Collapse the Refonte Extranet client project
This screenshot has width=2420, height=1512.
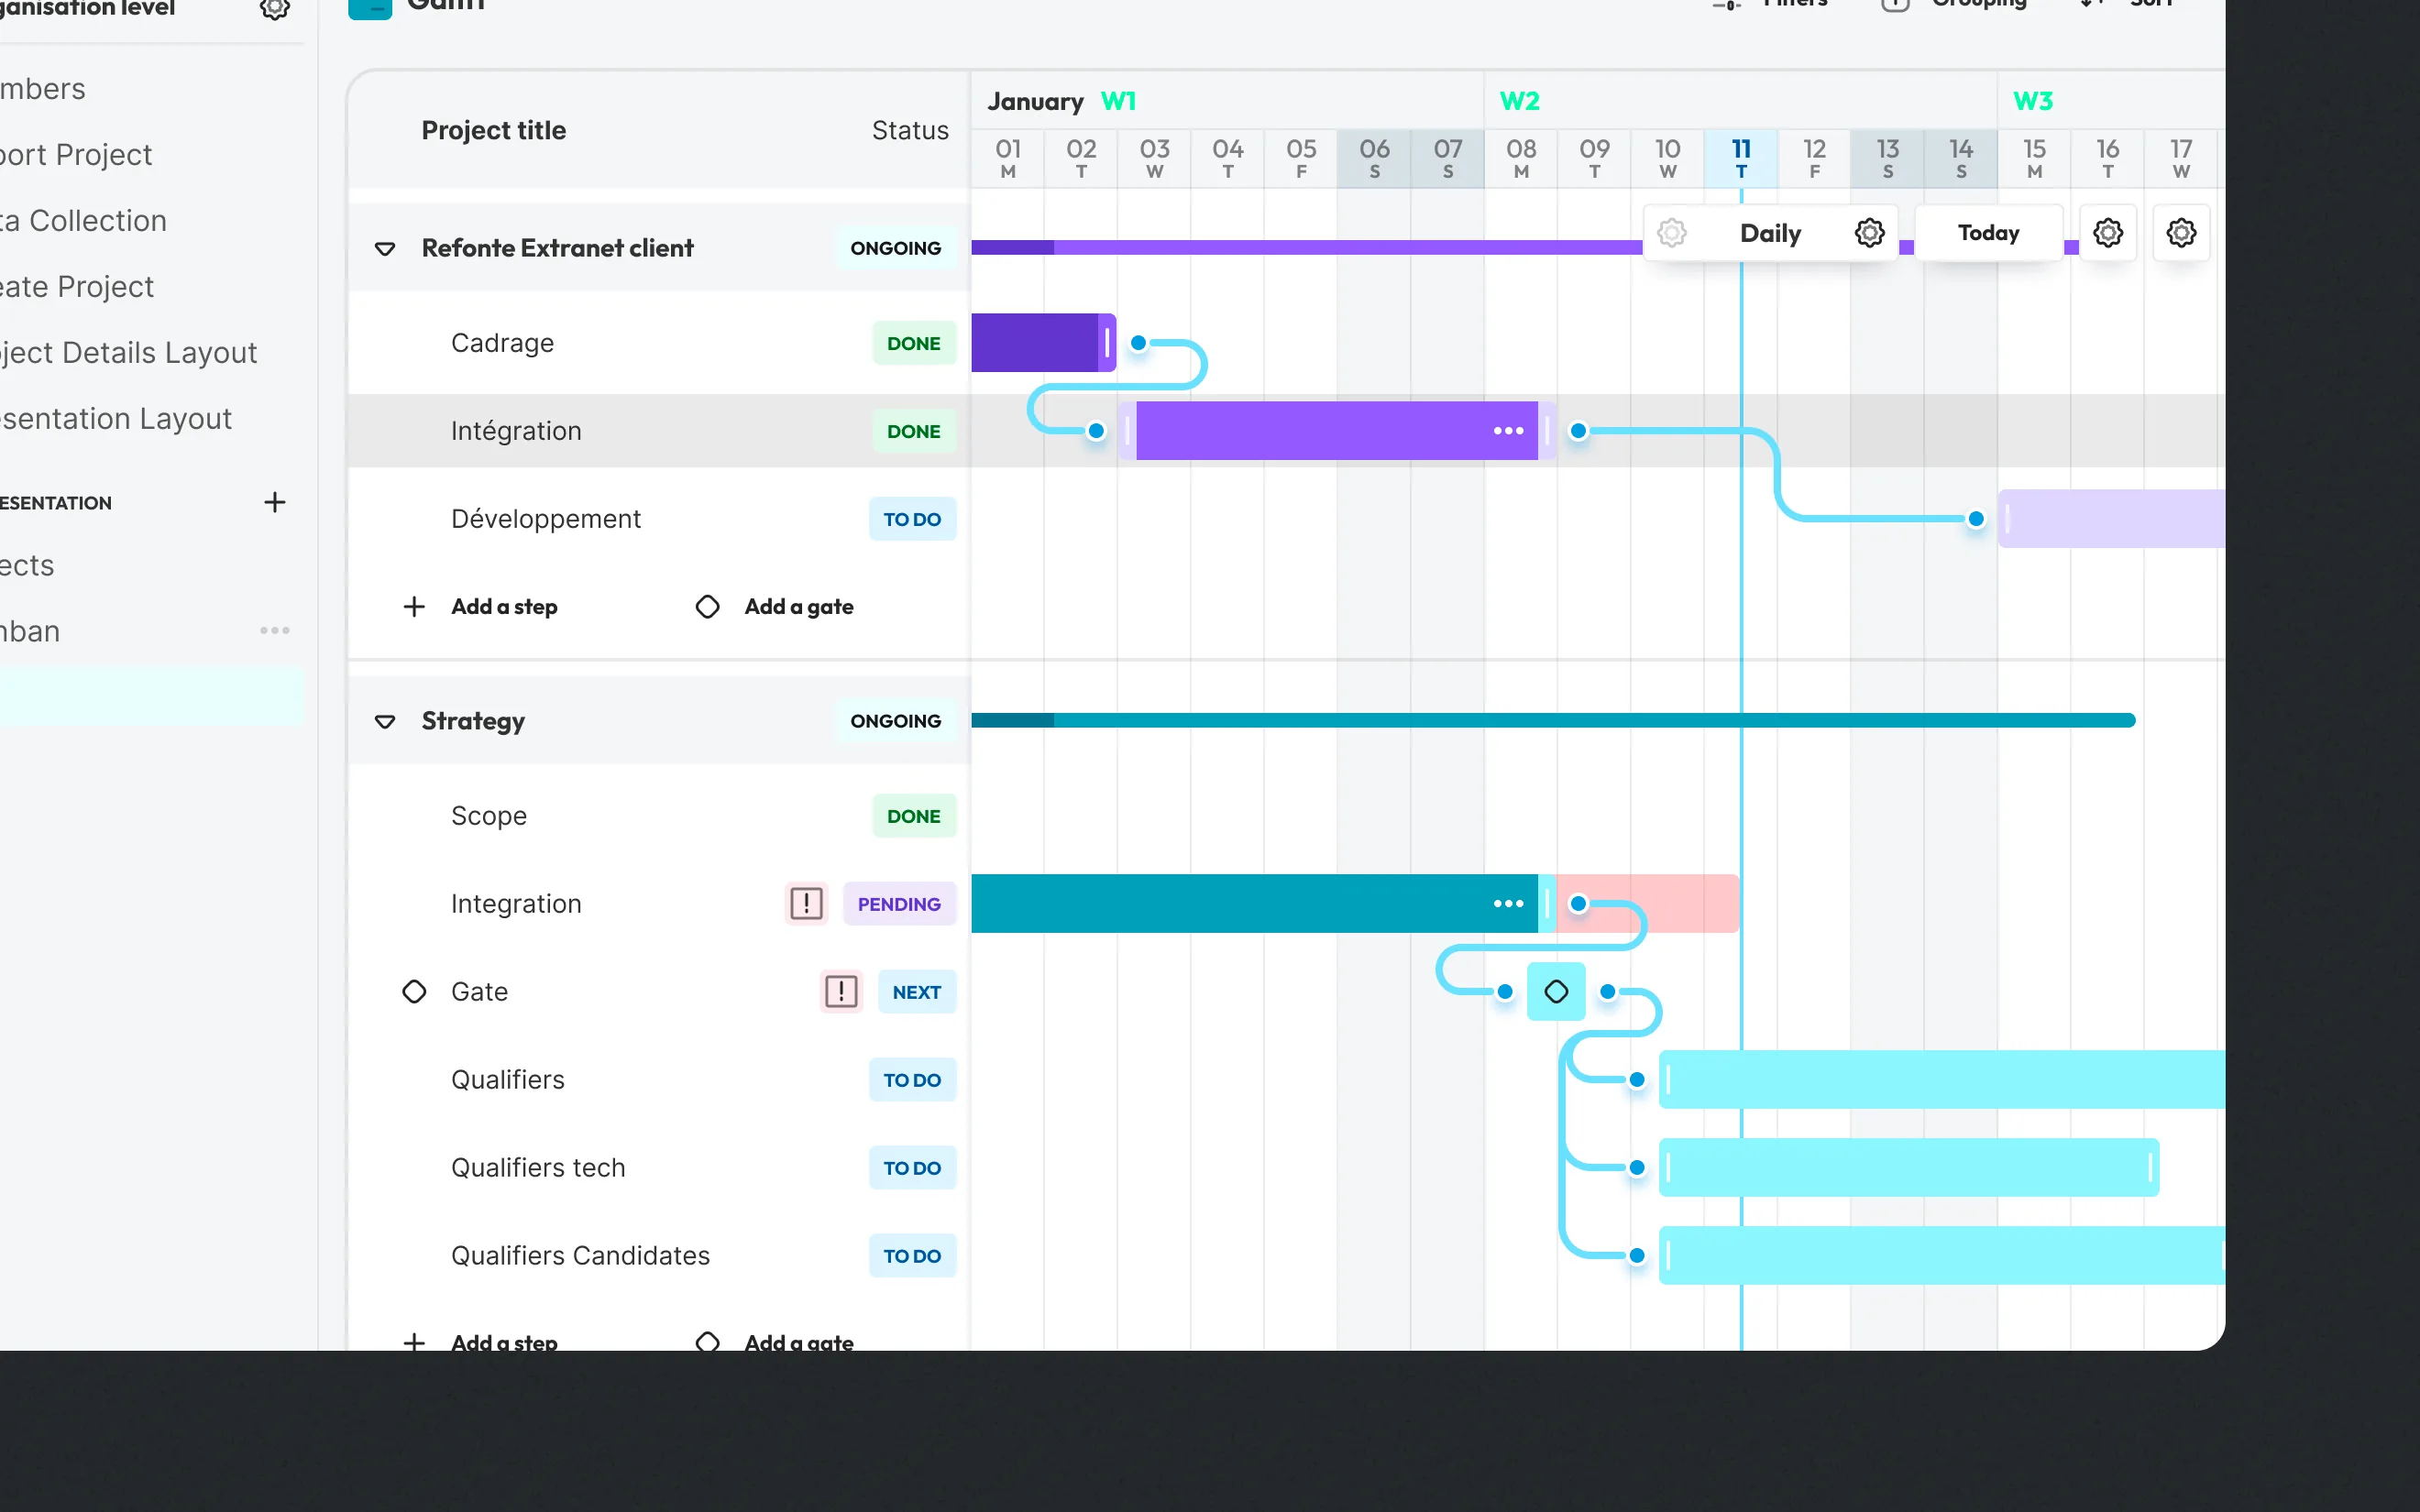[385, 249]
